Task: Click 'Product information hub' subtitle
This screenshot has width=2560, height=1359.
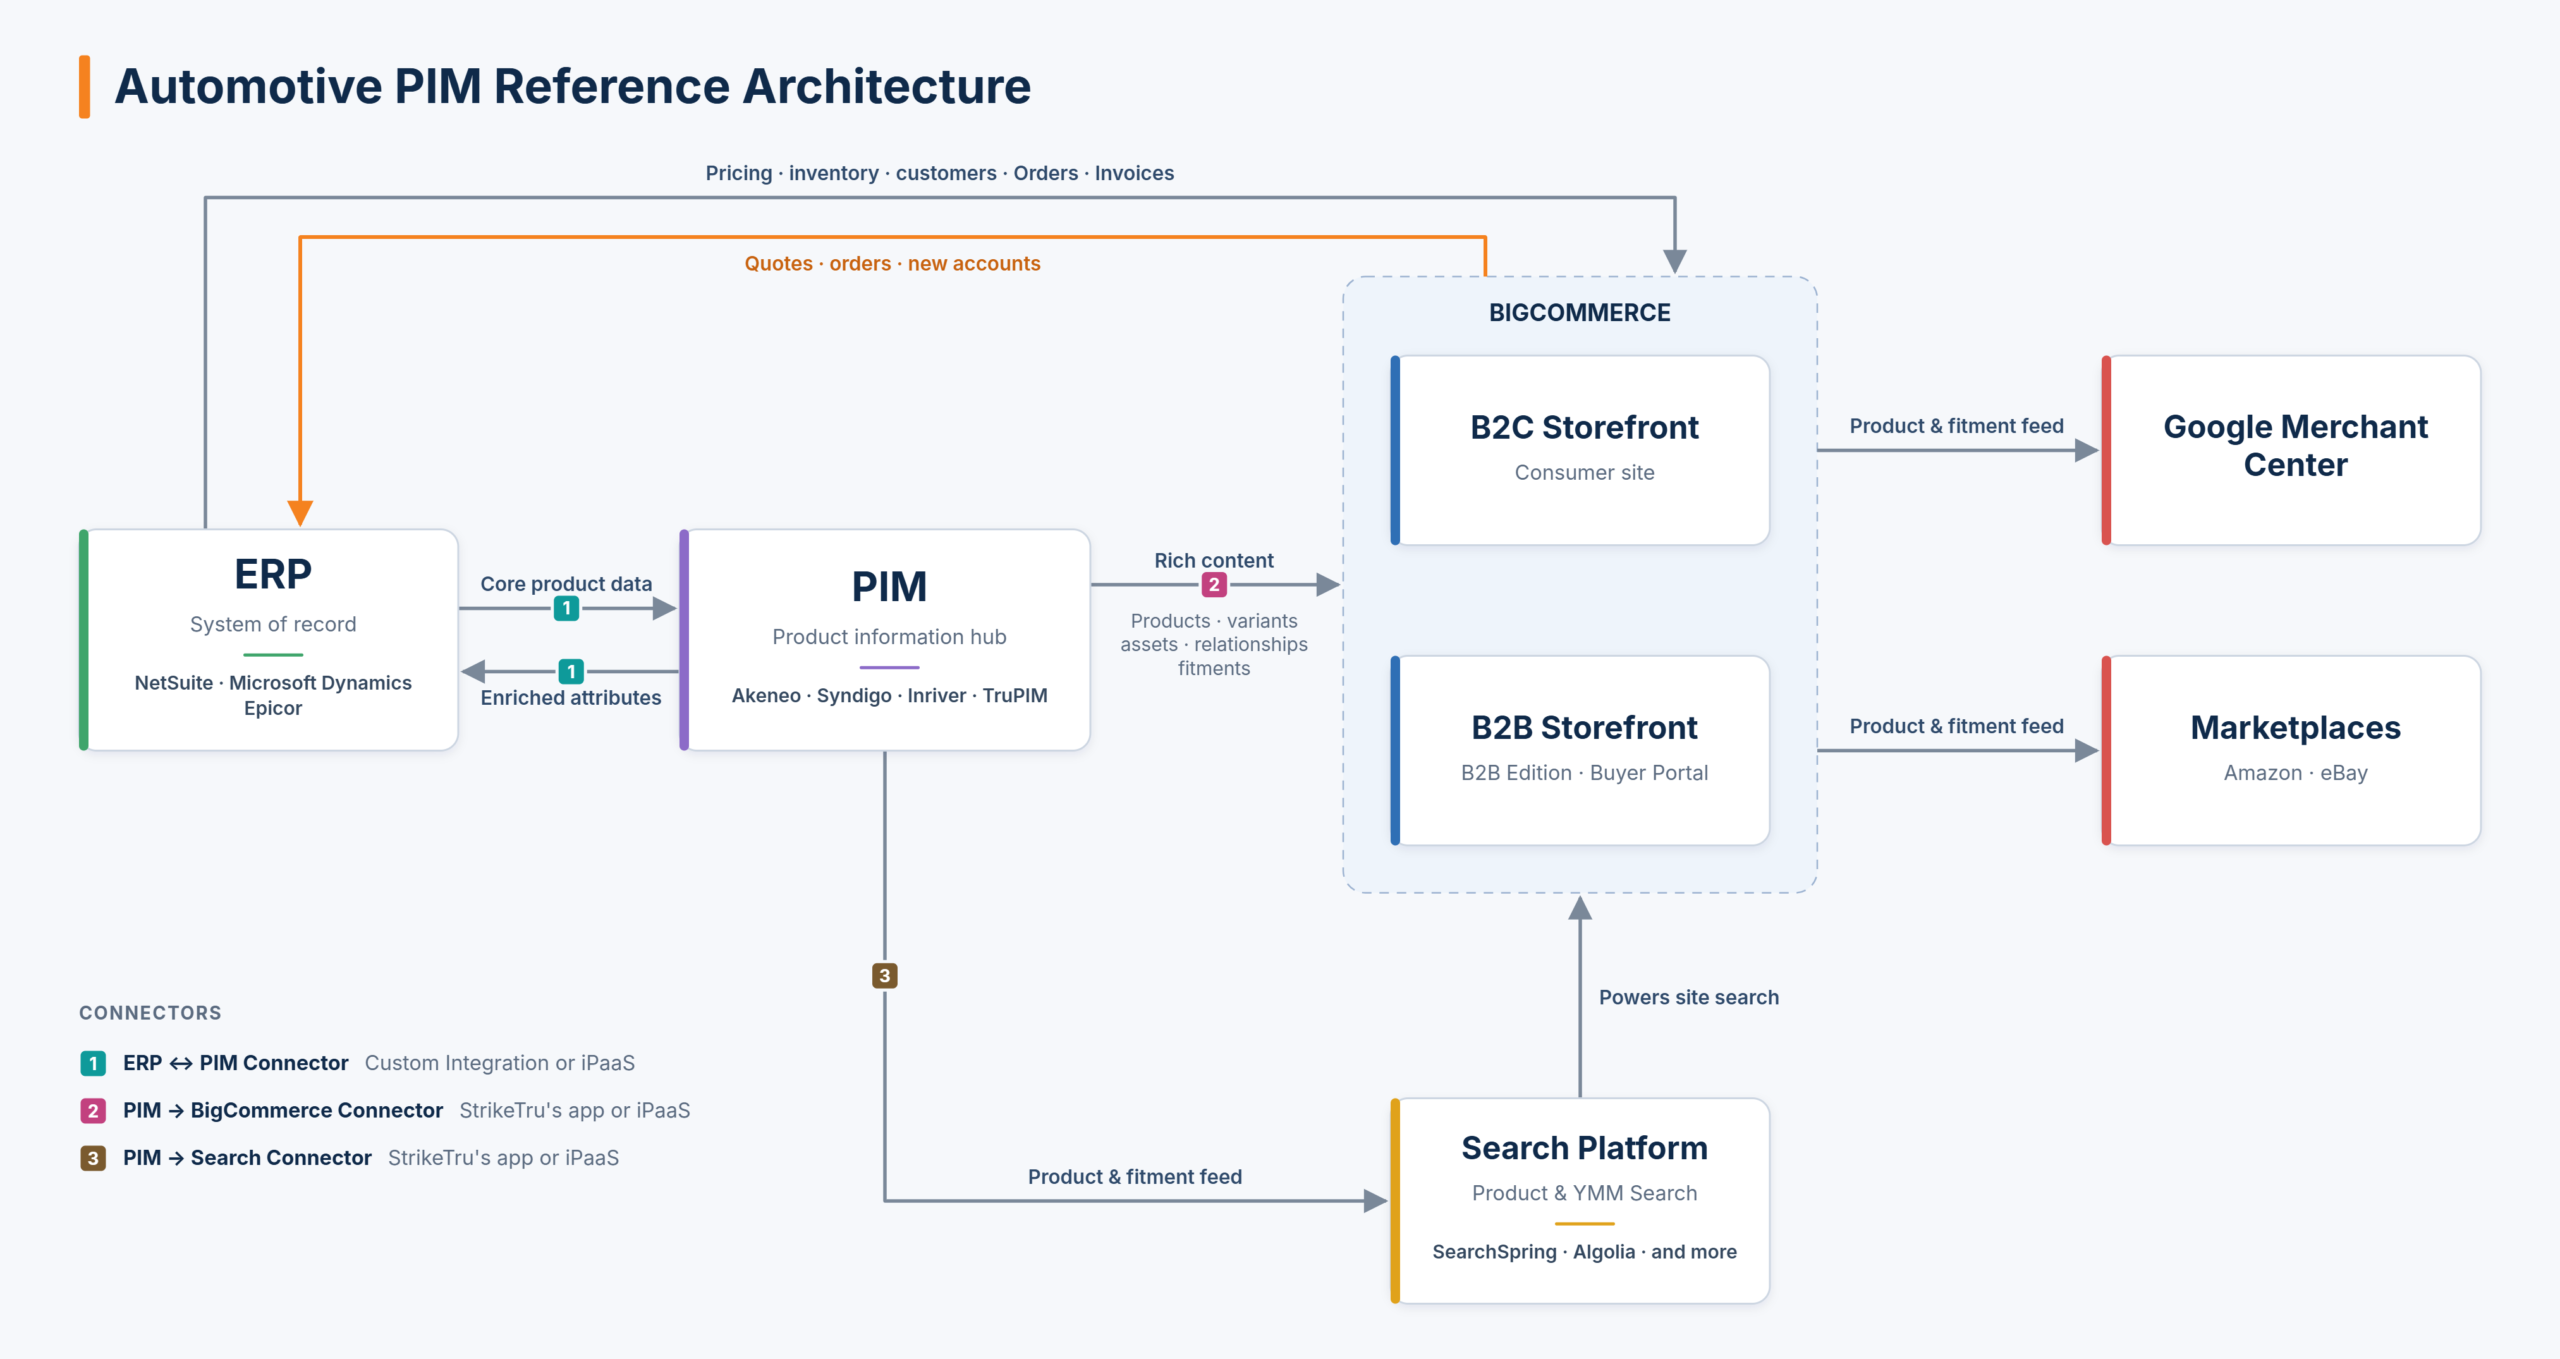Action: pyautogui.click(x=889, y=637)
